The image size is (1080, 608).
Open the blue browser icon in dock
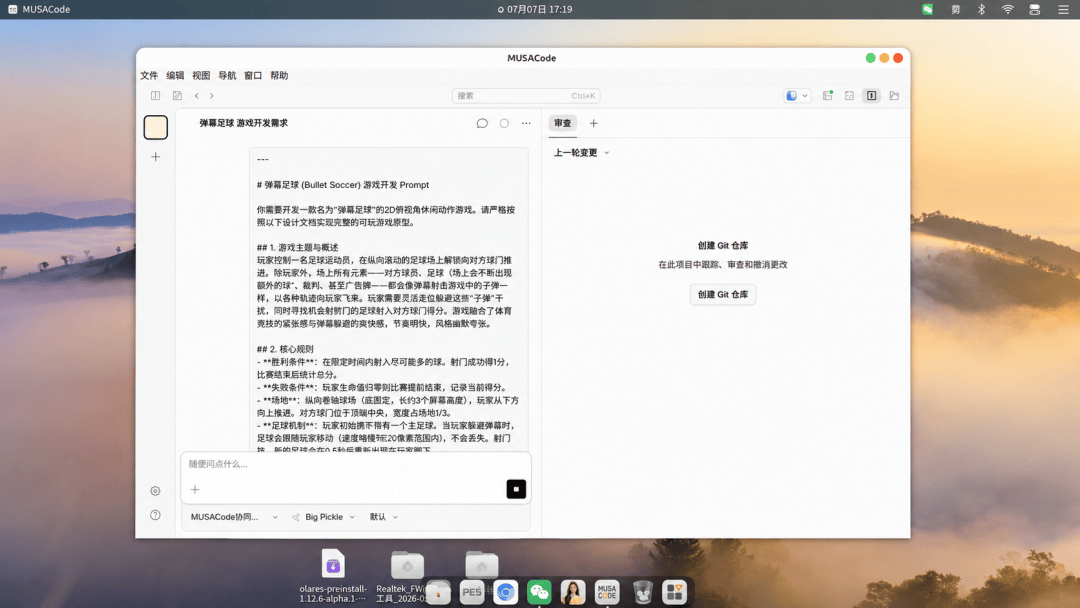click(x=506, y=592)
